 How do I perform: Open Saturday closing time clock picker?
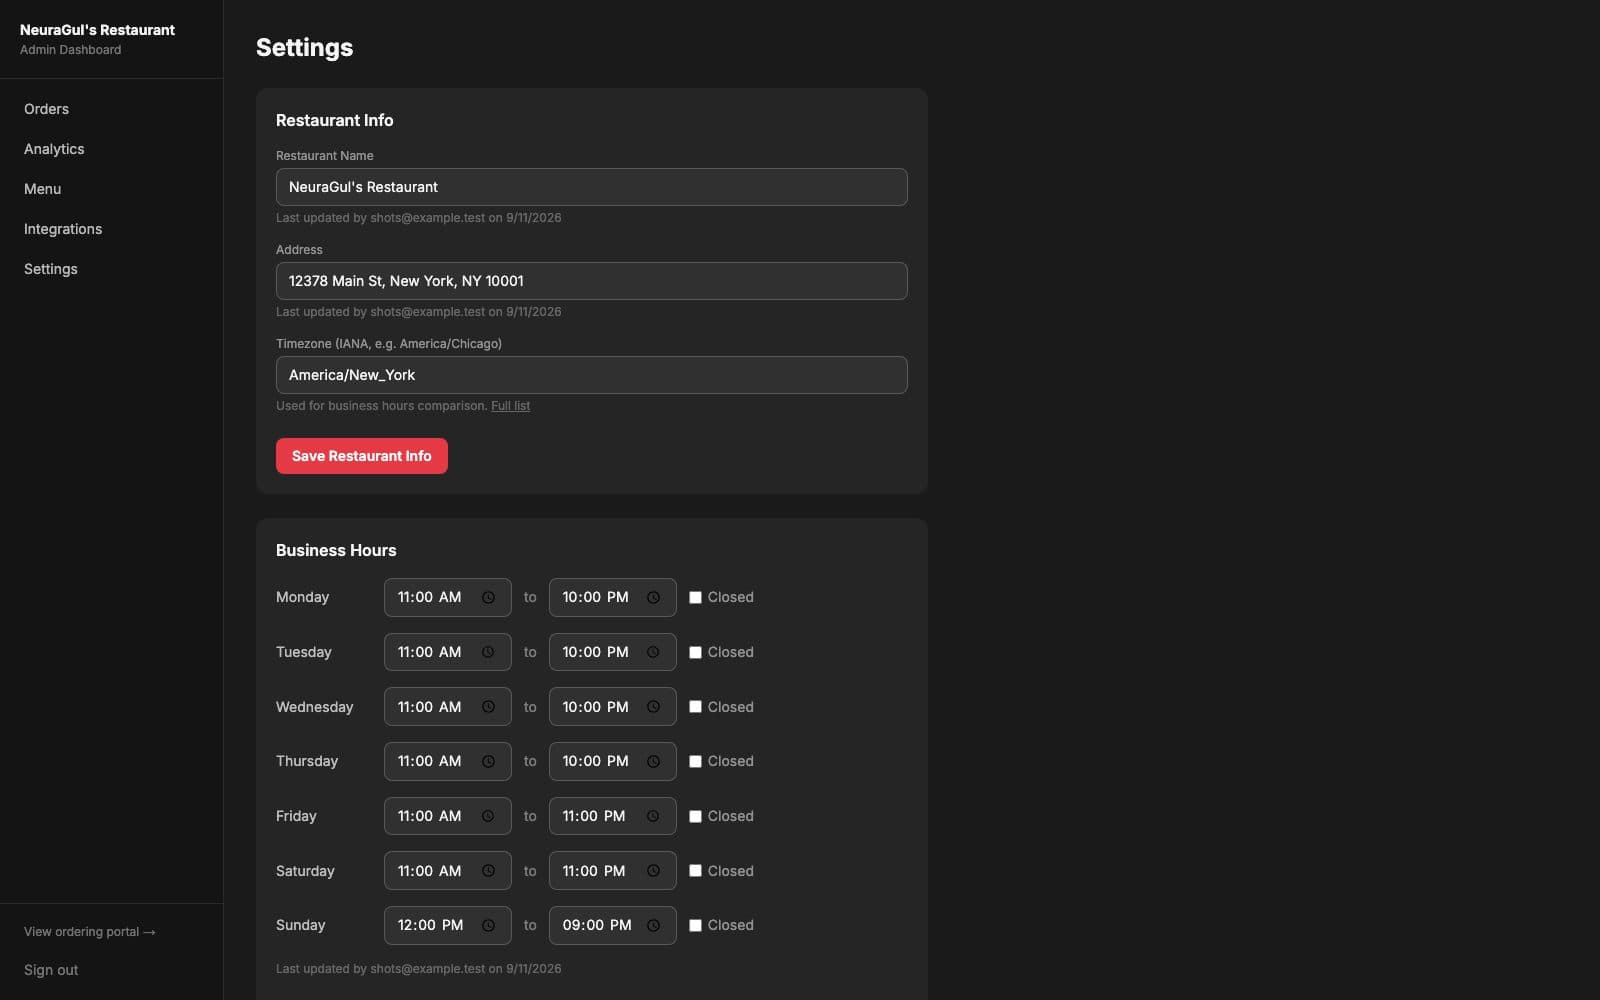(x=653, y=871)
